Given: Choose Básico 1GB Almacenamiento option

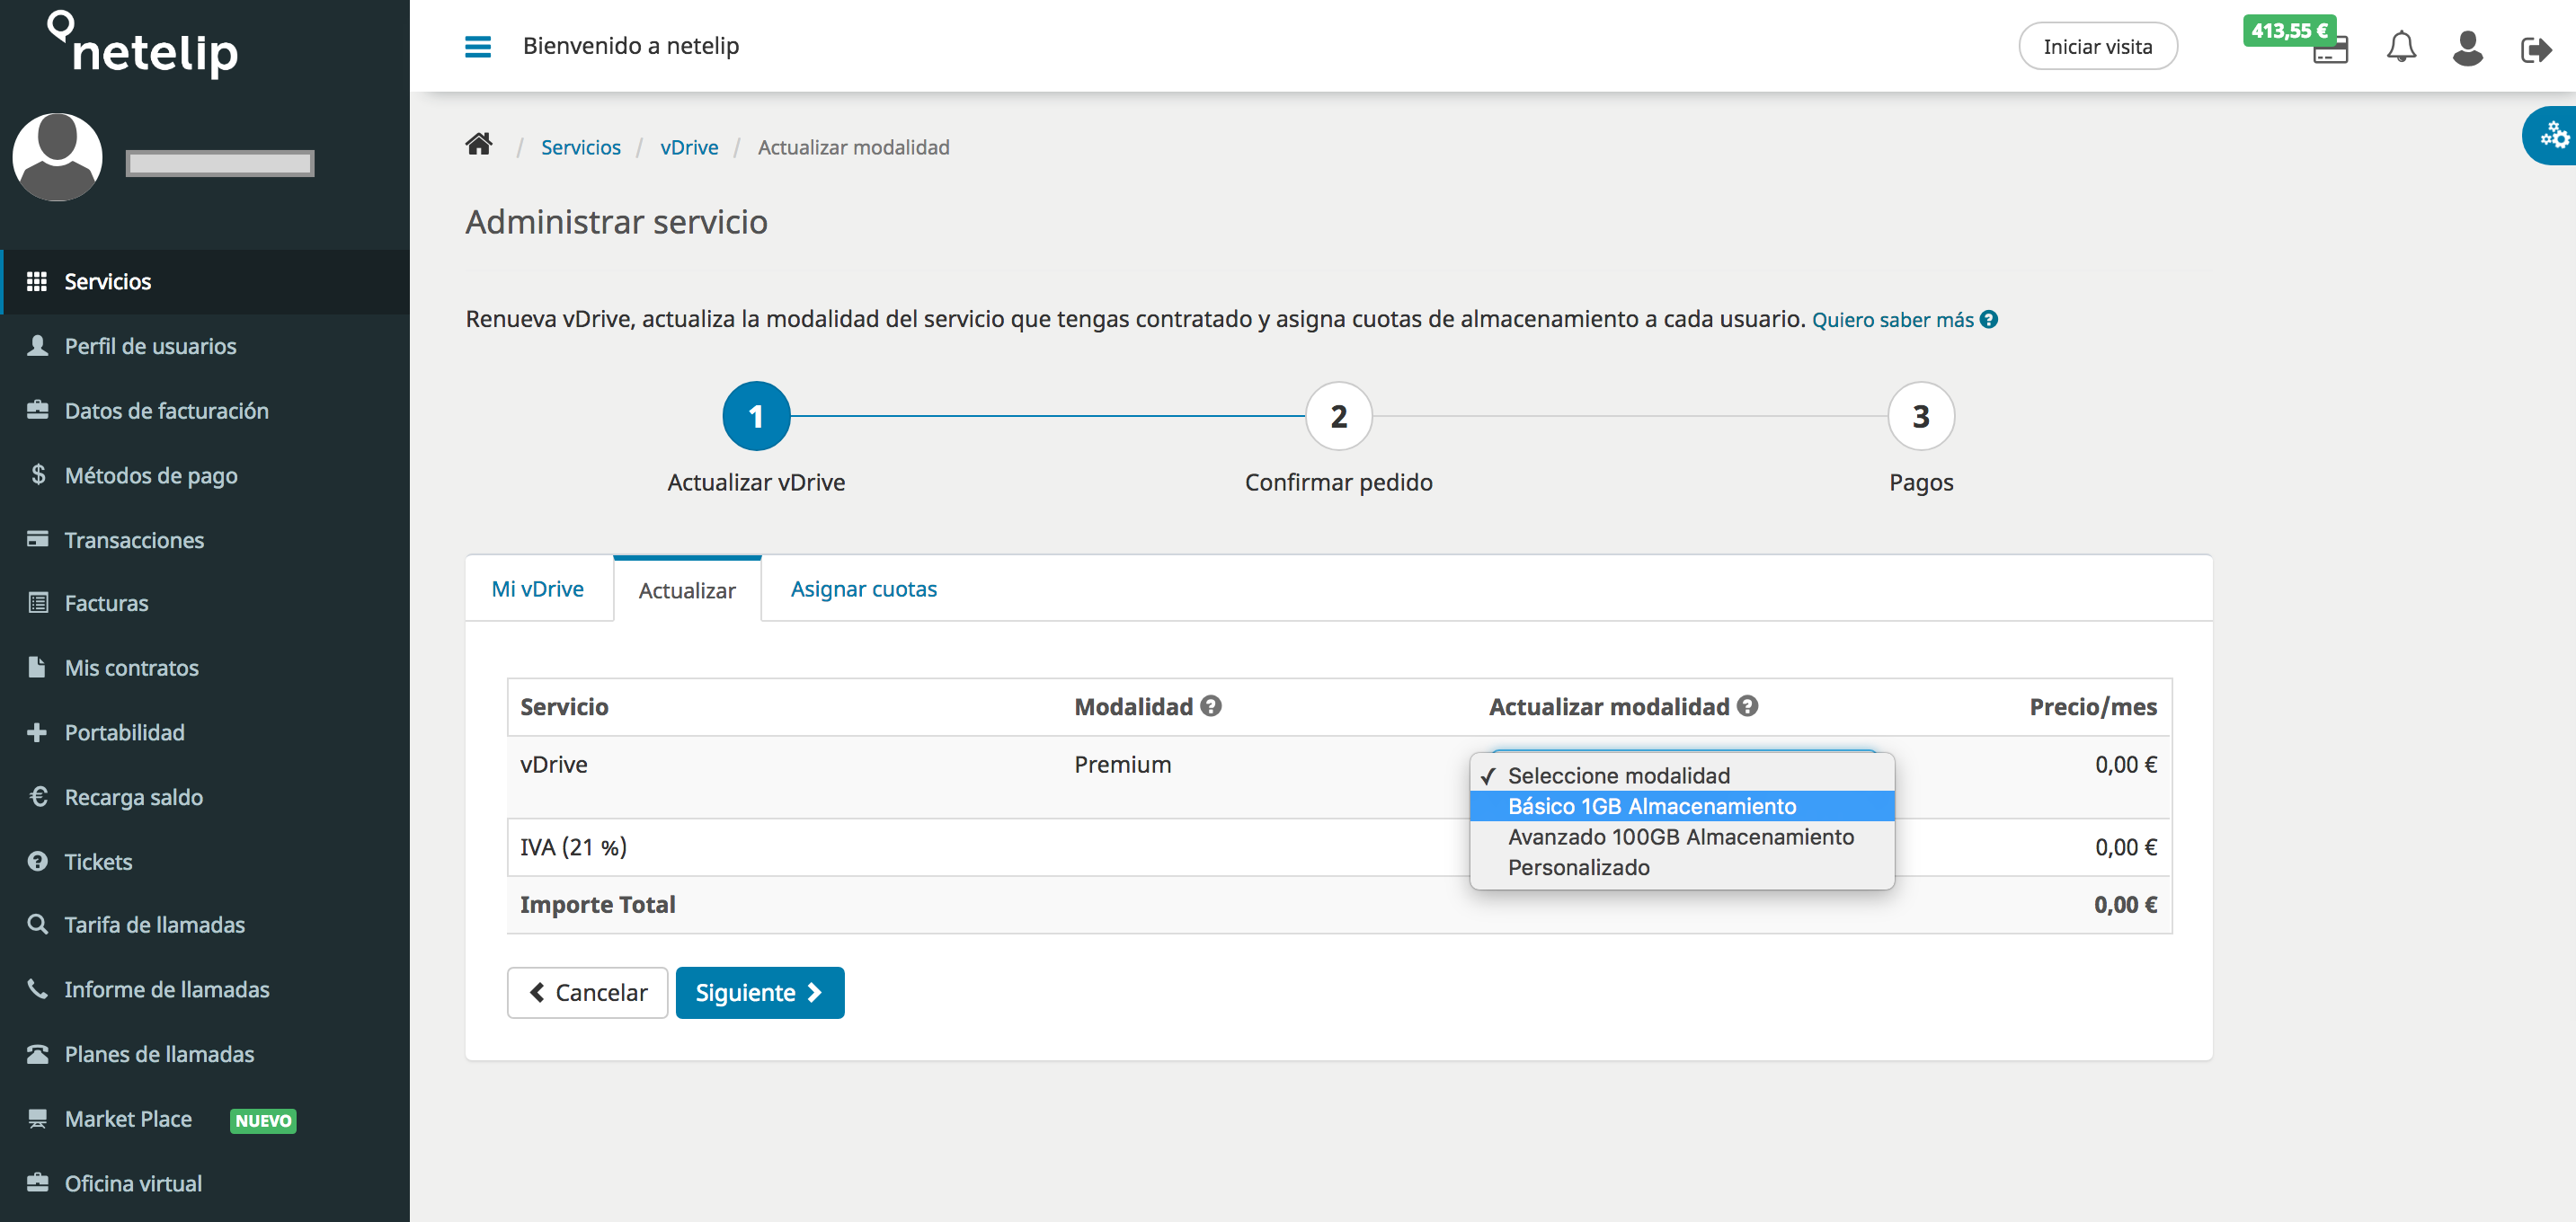Looking at the screenshot, I should pyautogui.click(x=1682, y=806).
